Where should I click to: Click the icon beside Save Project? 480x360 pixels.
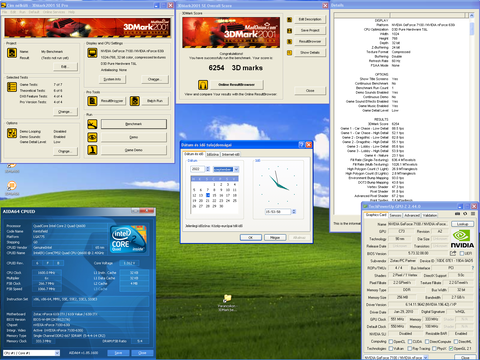point(289,31)
